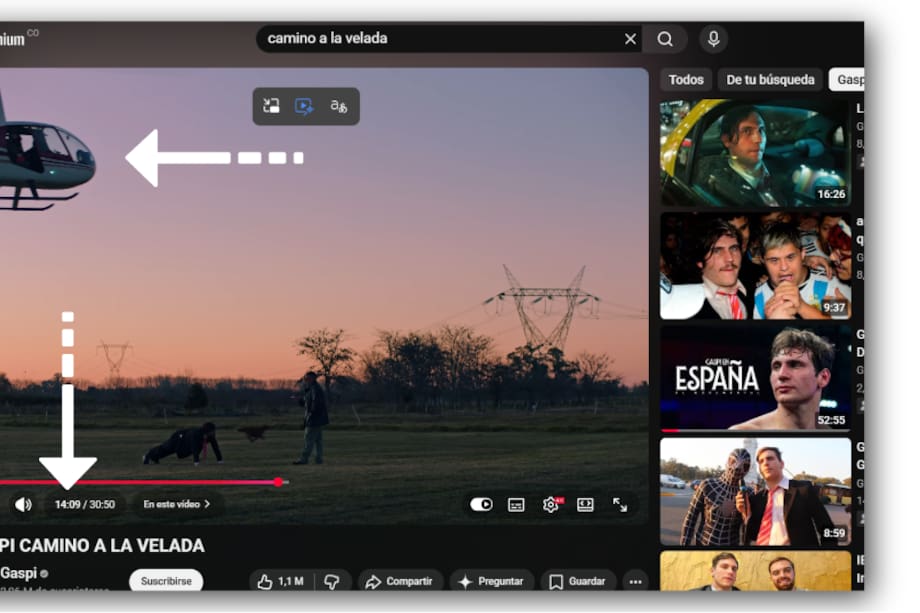Enter fullscreen mode
This screenshot has width=920, height=613.
tap(620, 504)
